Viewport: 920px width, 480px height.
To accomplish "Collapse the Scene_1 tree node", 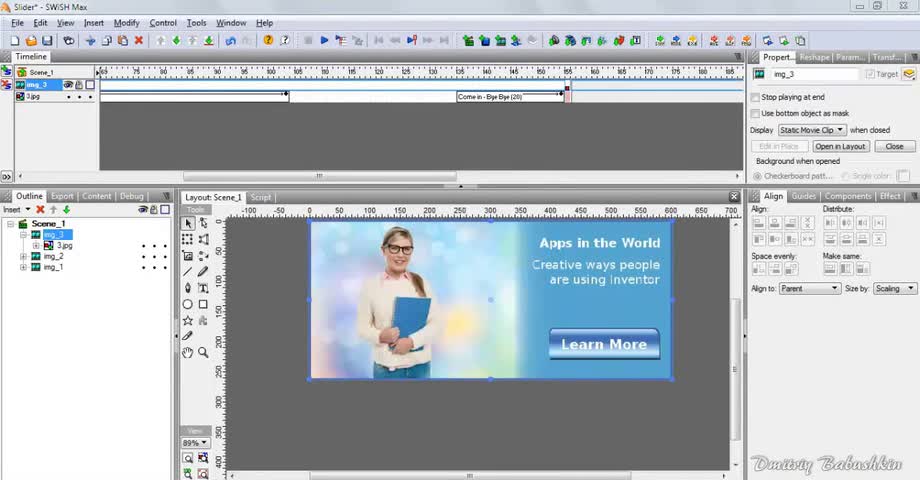I will (x=11, y=224).
